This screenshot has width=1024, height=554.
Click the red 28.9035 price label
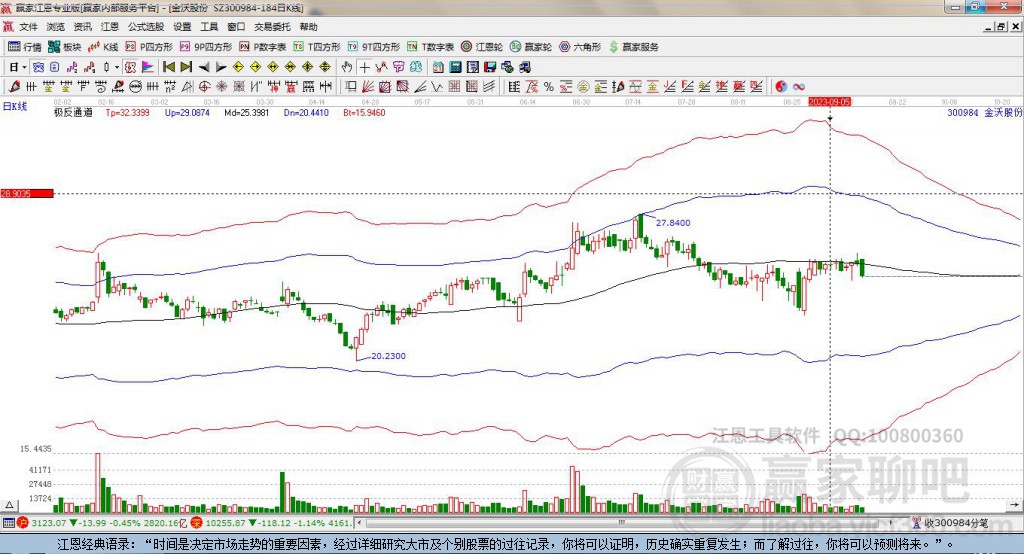click(27, 193)
